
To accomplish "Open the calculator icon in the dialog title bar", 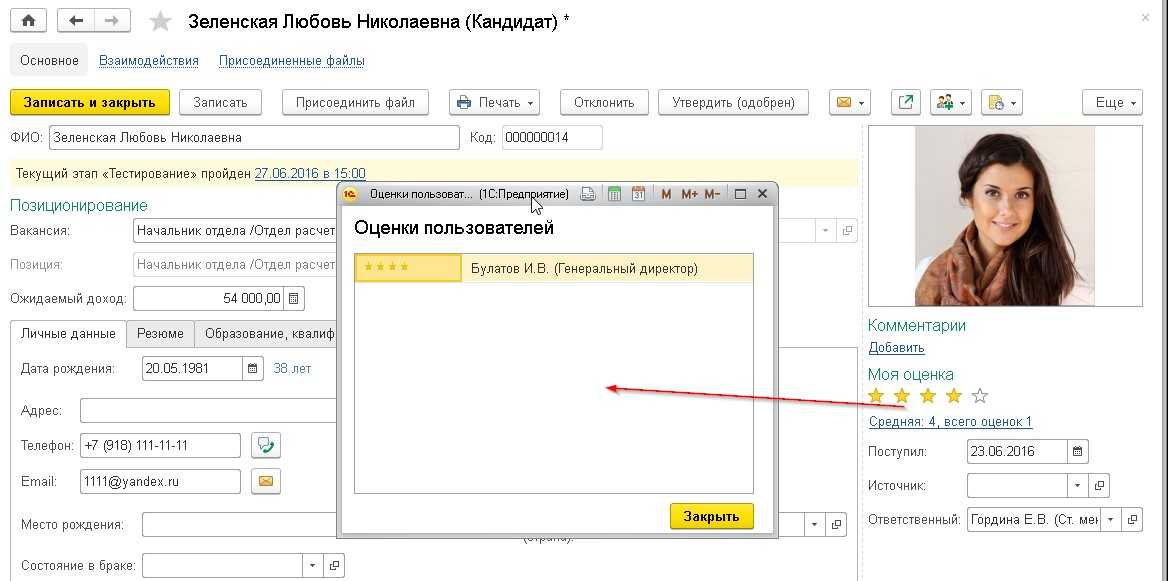I will pos(615,194).
